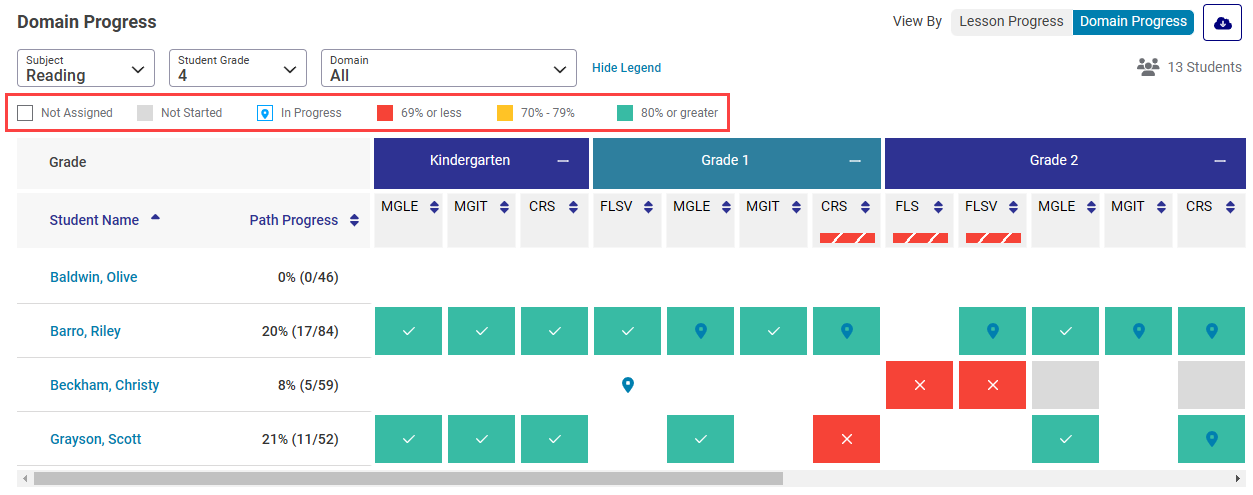Click the red 69% or less swatch
The image size is (1253, 495).
click(x=385, y=113)
